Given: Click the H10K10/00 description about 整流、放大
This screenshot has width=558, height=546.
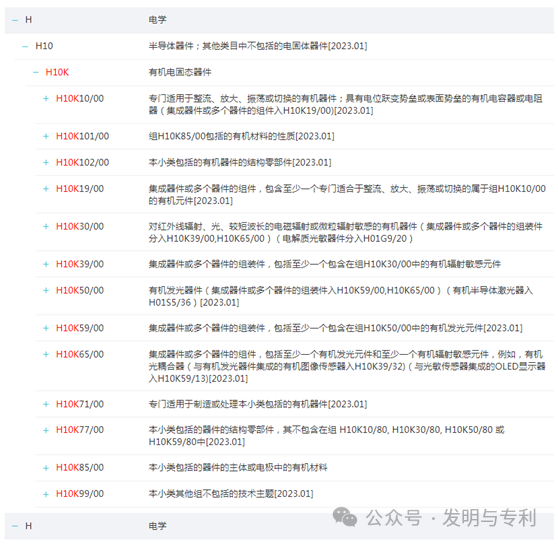Looking at the screenshot, I should coord(346,105).
